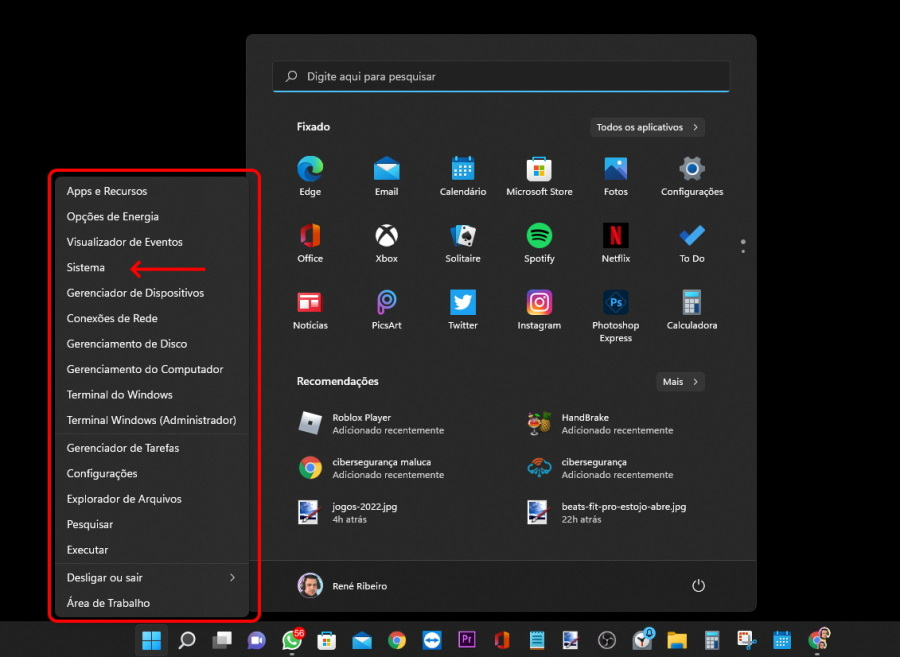
Task: Select Pesquisar in the context menu
Action: click(x=152, y=524)
